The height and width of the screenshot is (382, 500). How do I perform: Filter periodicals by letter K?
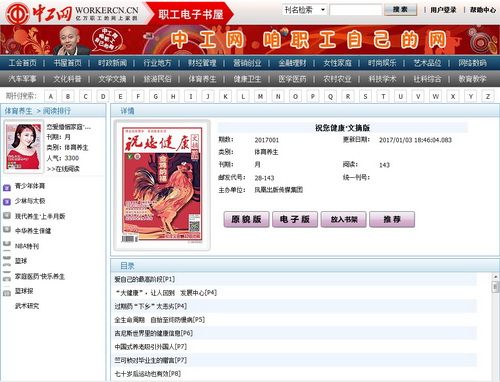click(x=225, y=96)
